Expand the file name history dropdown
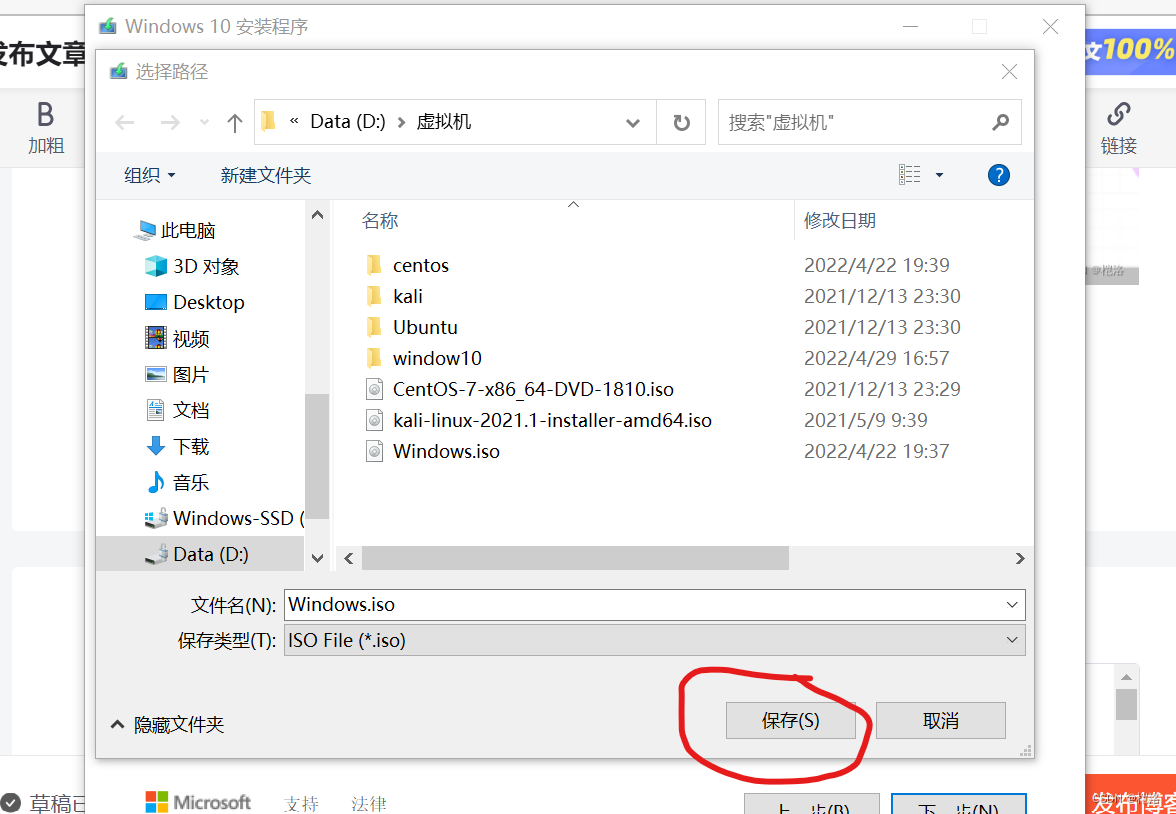 tap(1013, 604)
